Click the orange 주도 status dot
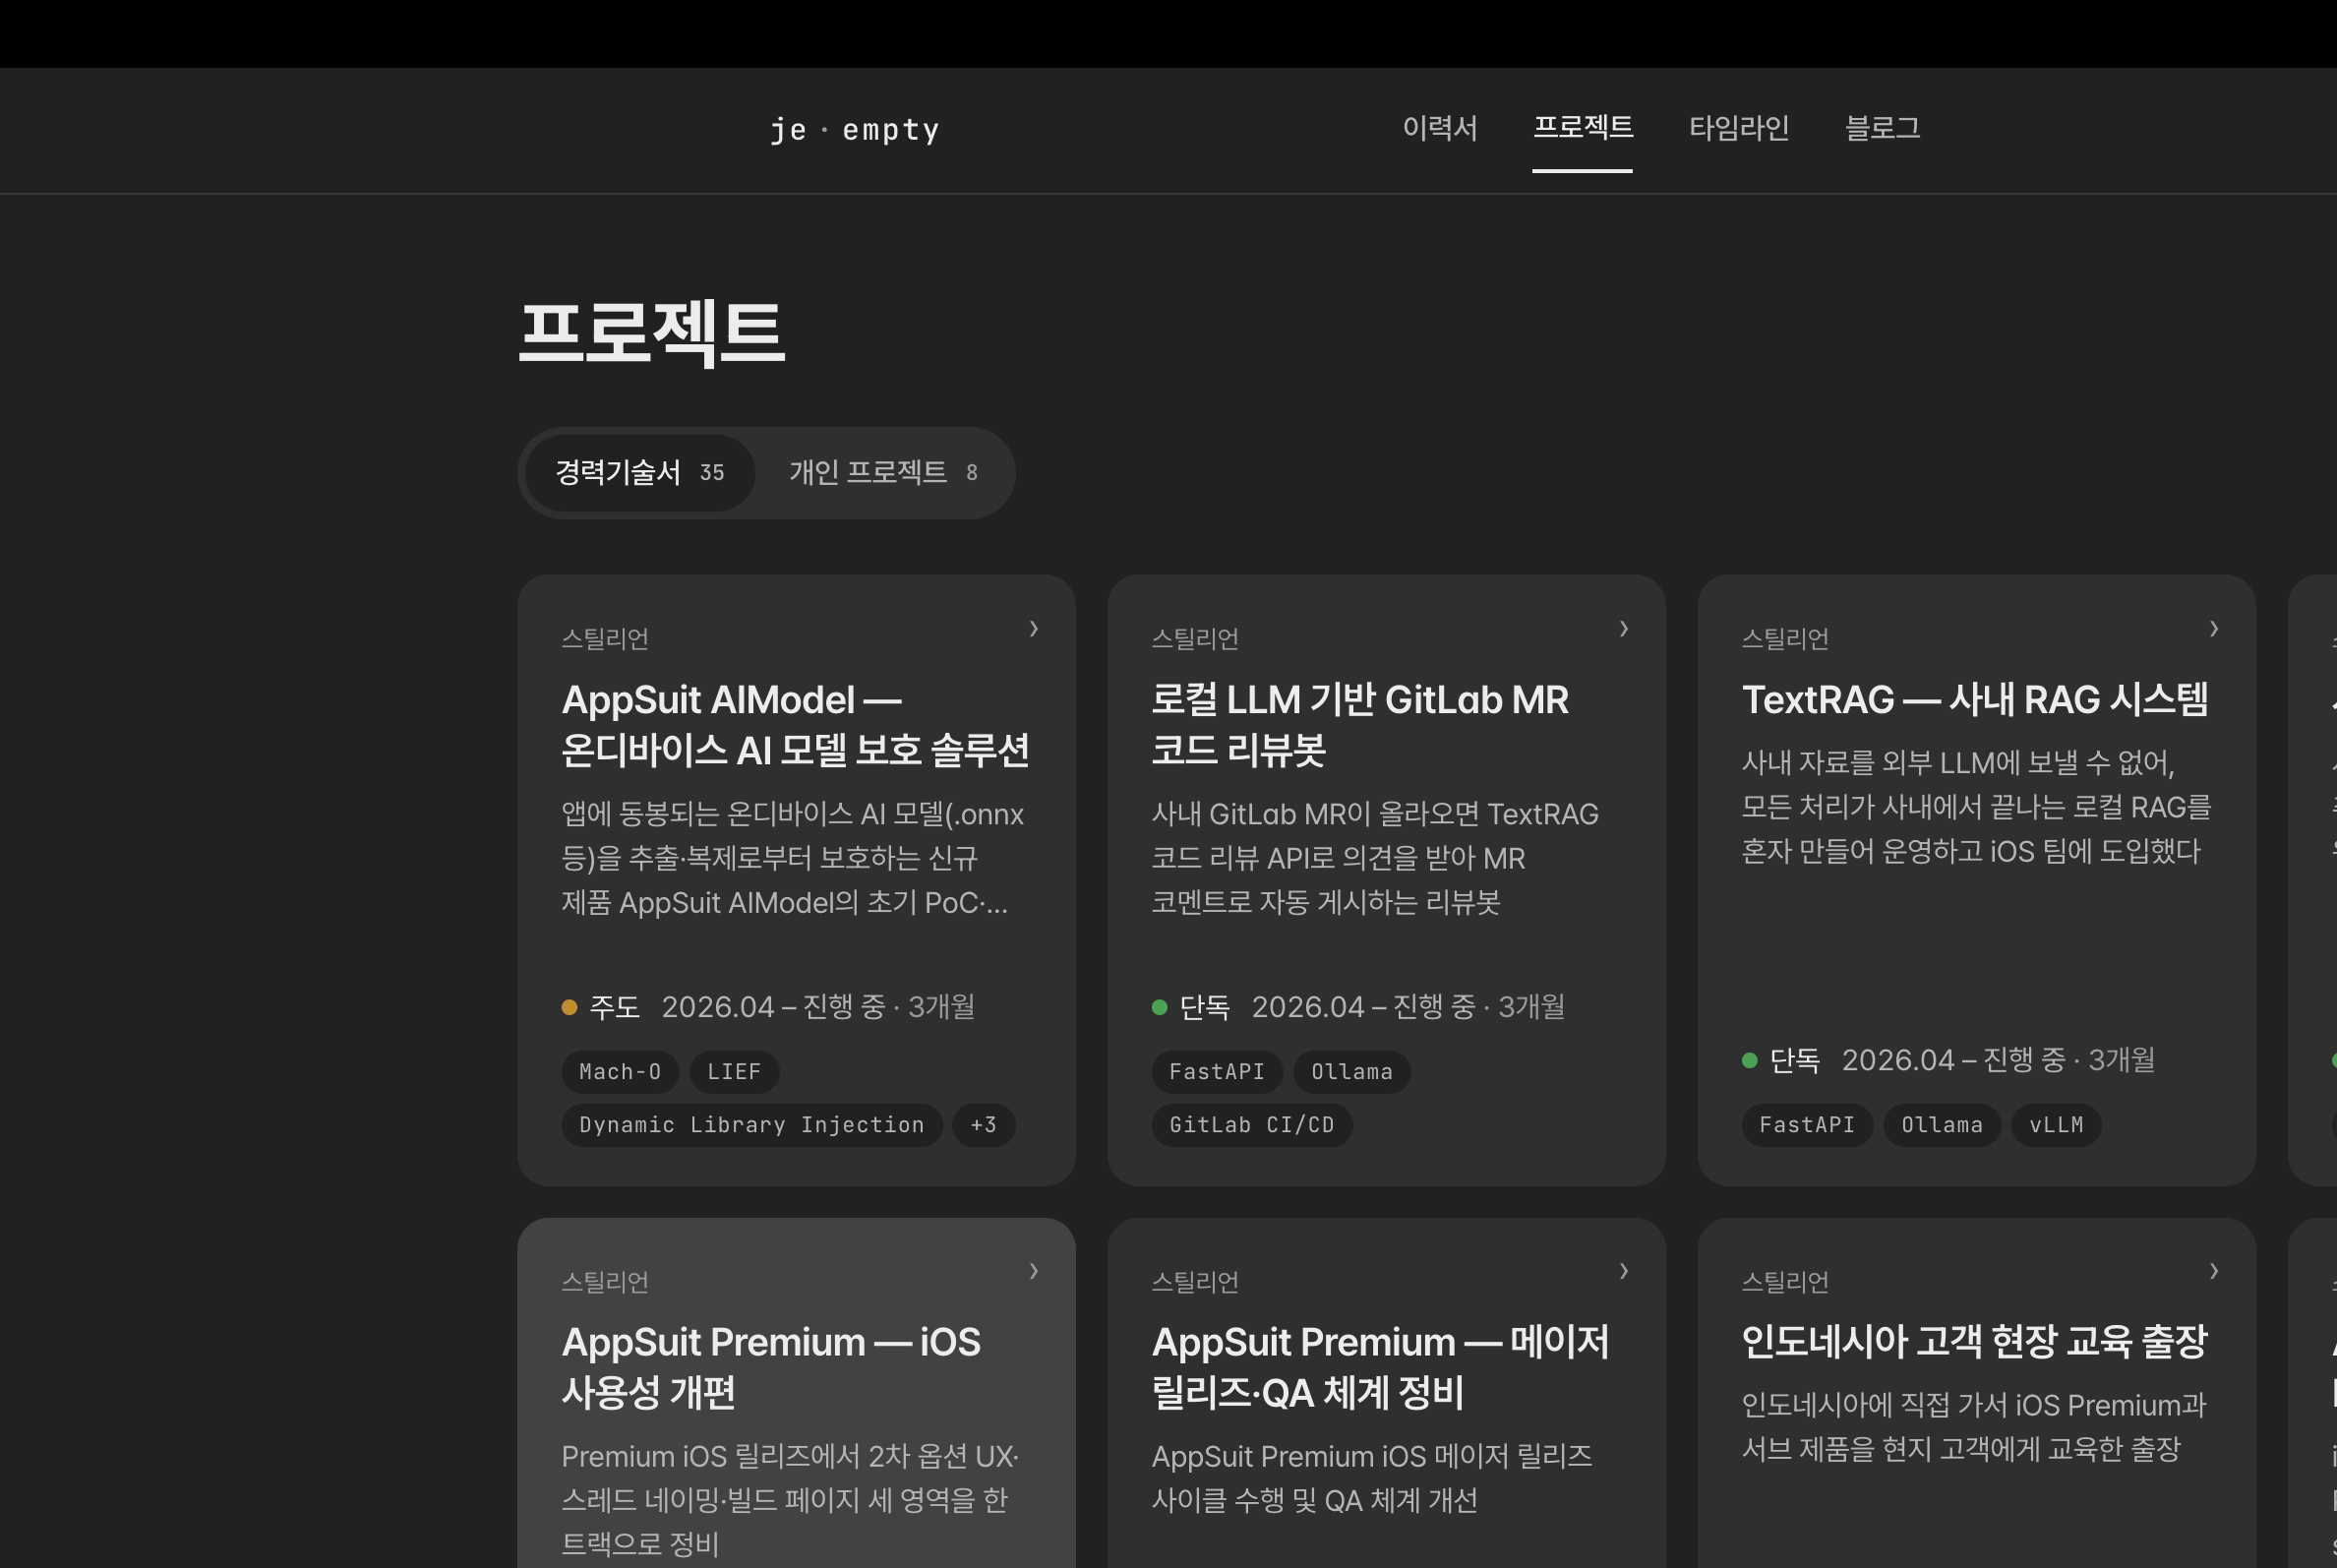The width and height of the screenshot is (2337, 1568). 569,1007
